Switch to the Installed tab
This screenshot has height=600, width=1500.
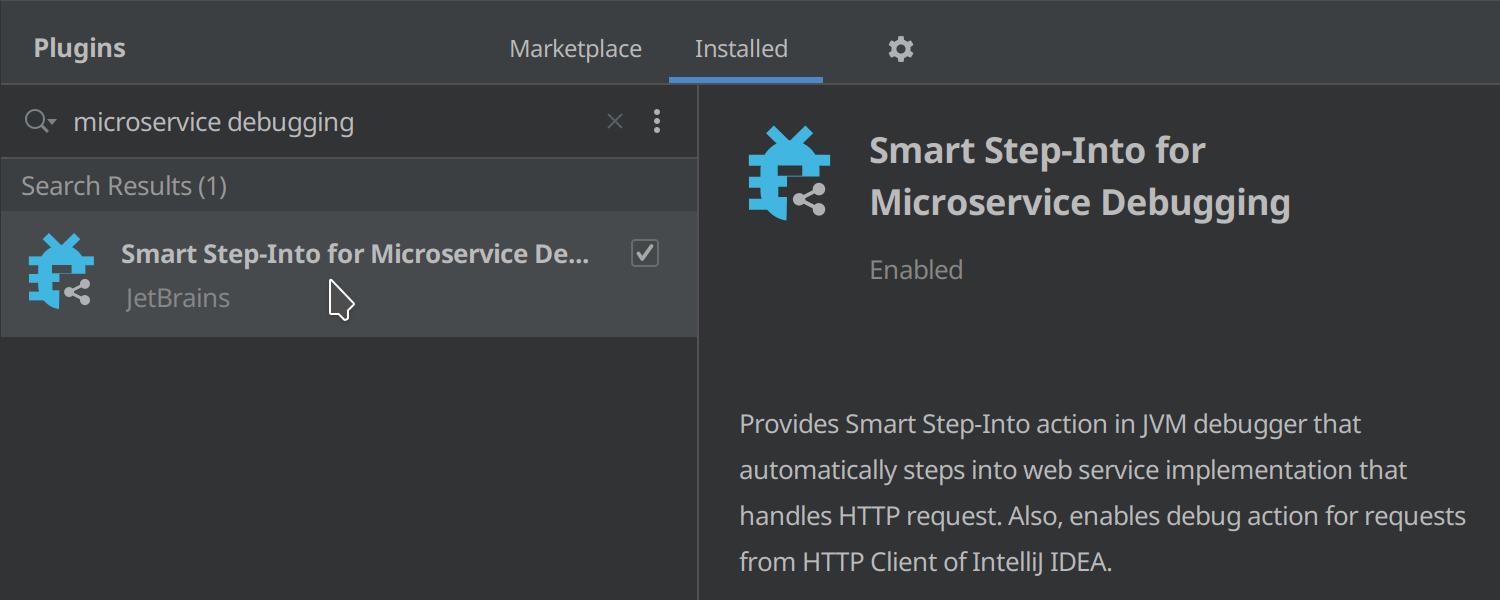click(x=741, y=49)
